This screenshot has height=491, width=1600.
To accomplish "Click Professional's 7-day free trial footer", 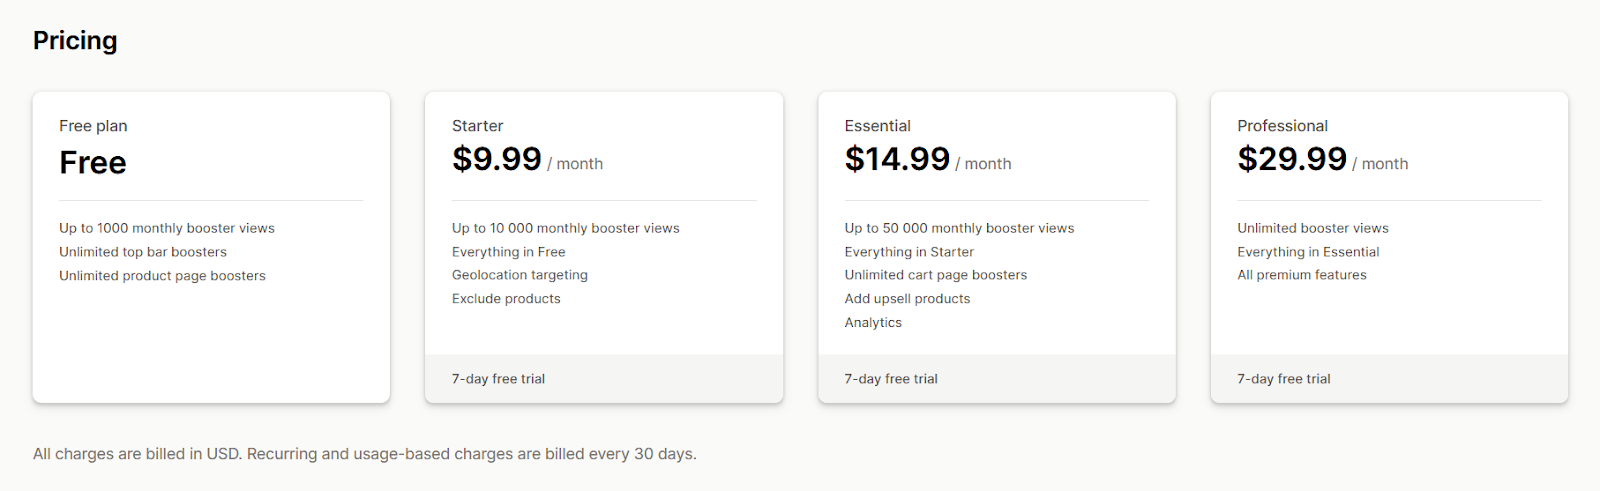I will pos(1389,379).
